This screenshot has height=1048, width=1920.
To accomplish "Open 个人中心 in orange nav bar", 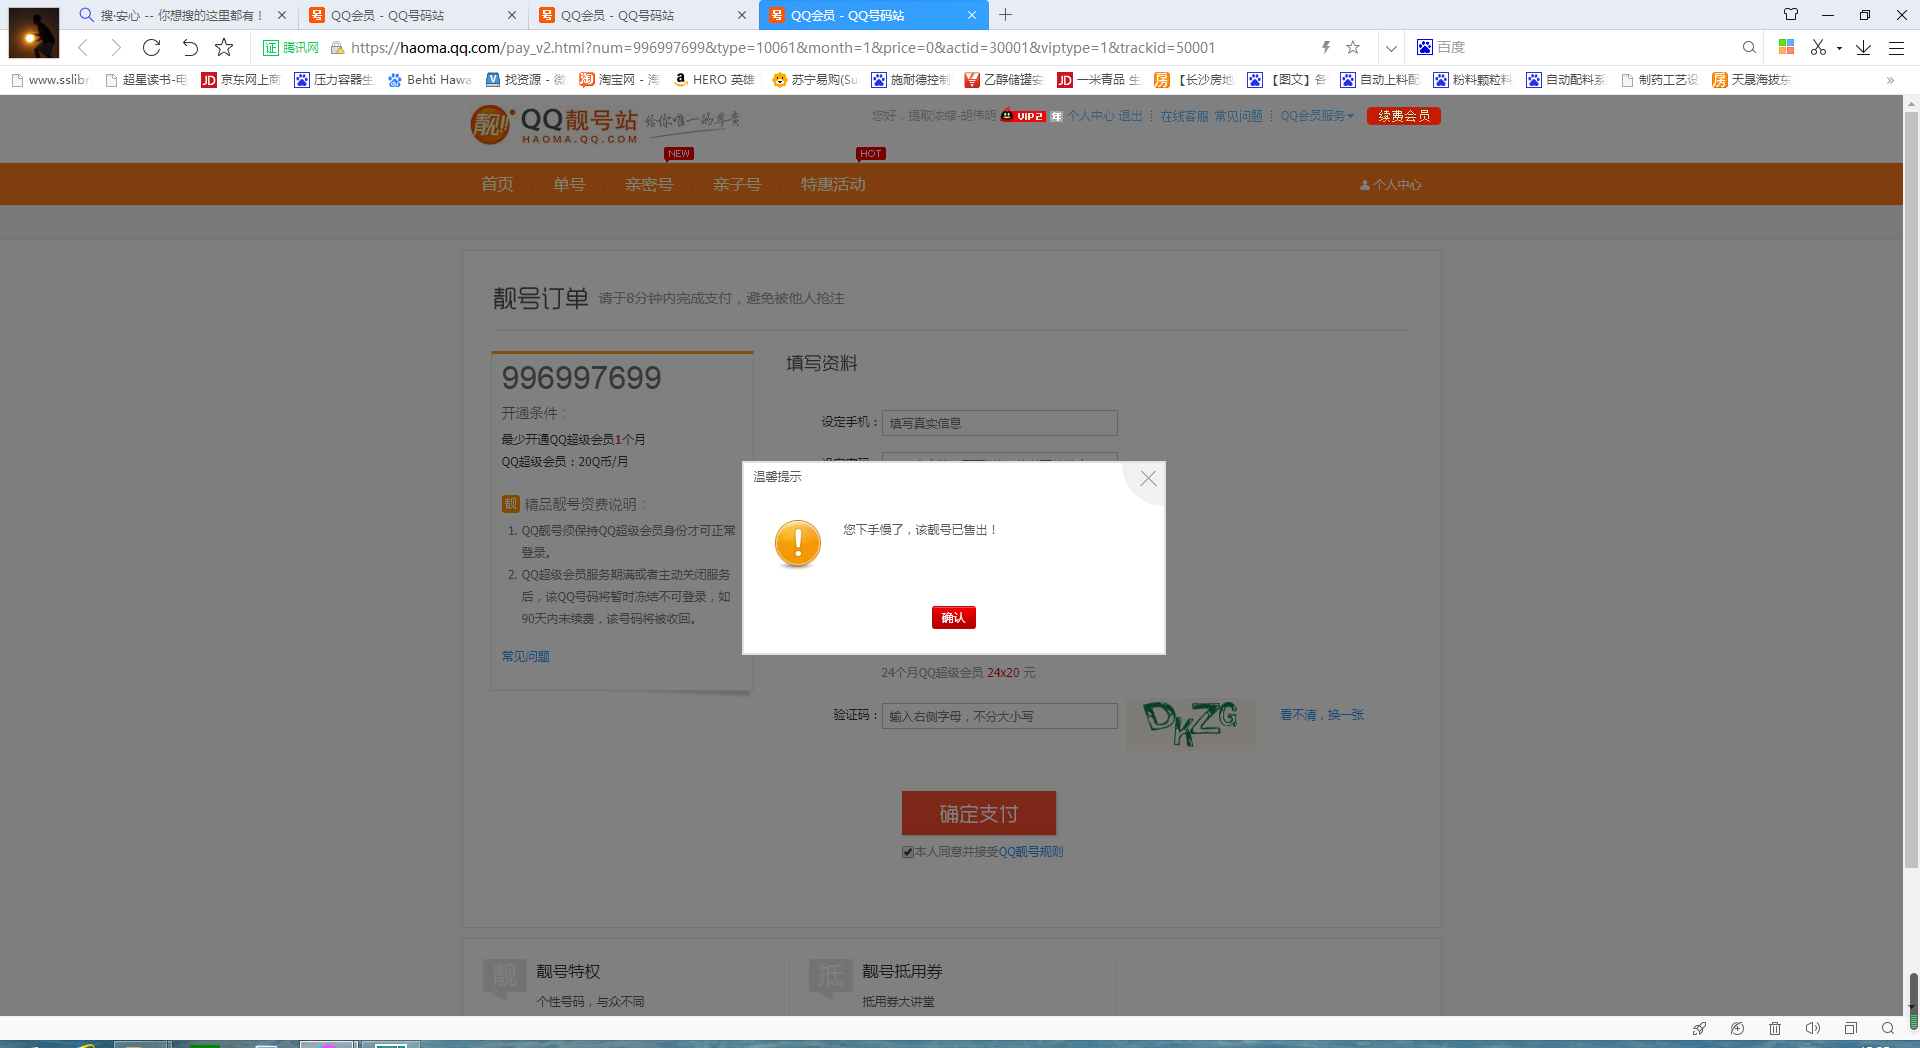I will coord(1390,185).
